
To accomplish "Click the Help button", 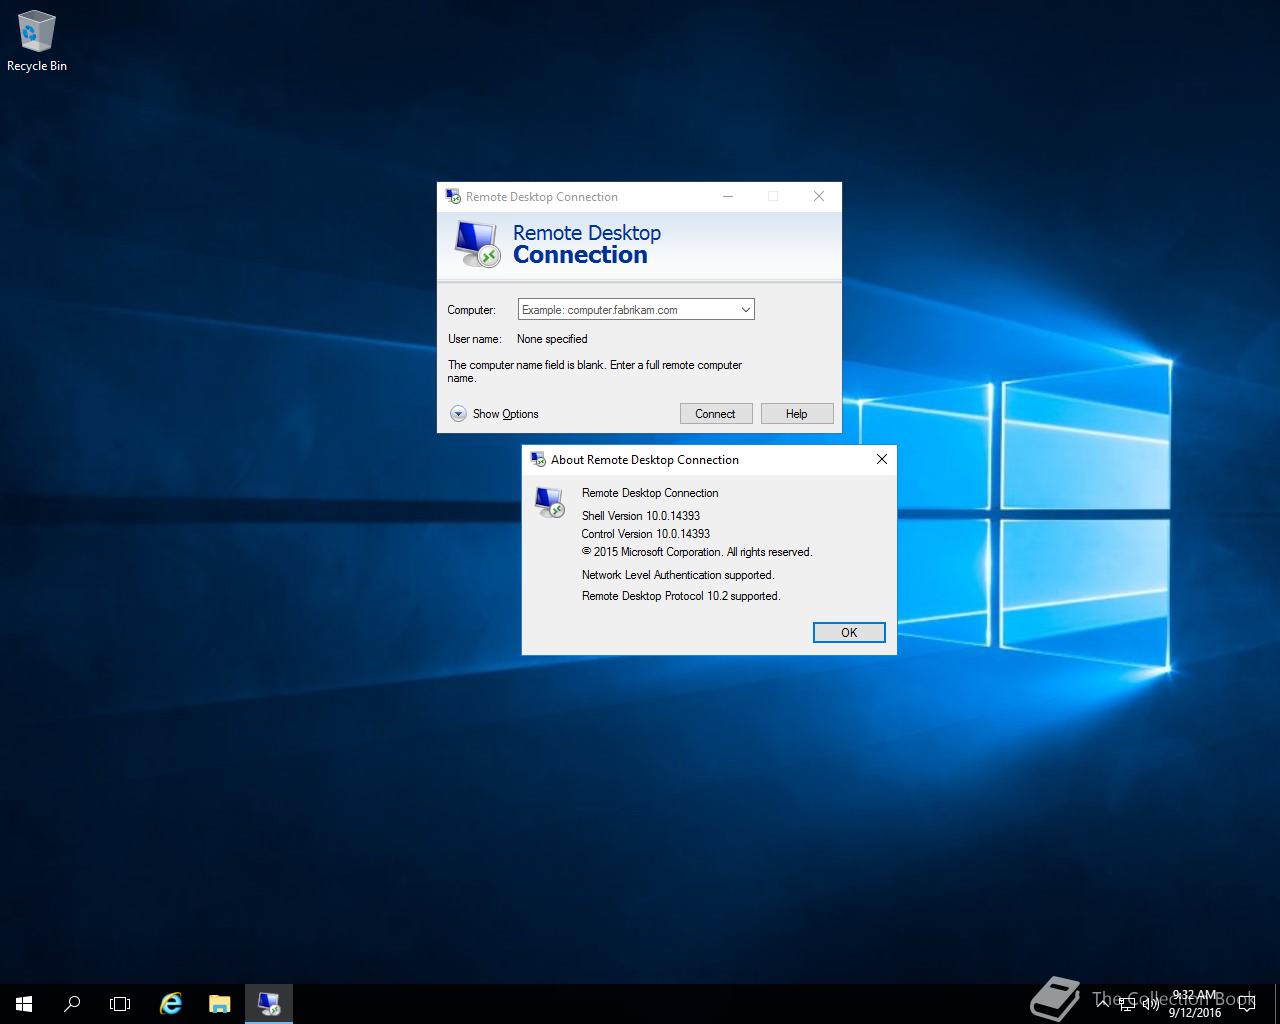I will [x=796, y=414].
